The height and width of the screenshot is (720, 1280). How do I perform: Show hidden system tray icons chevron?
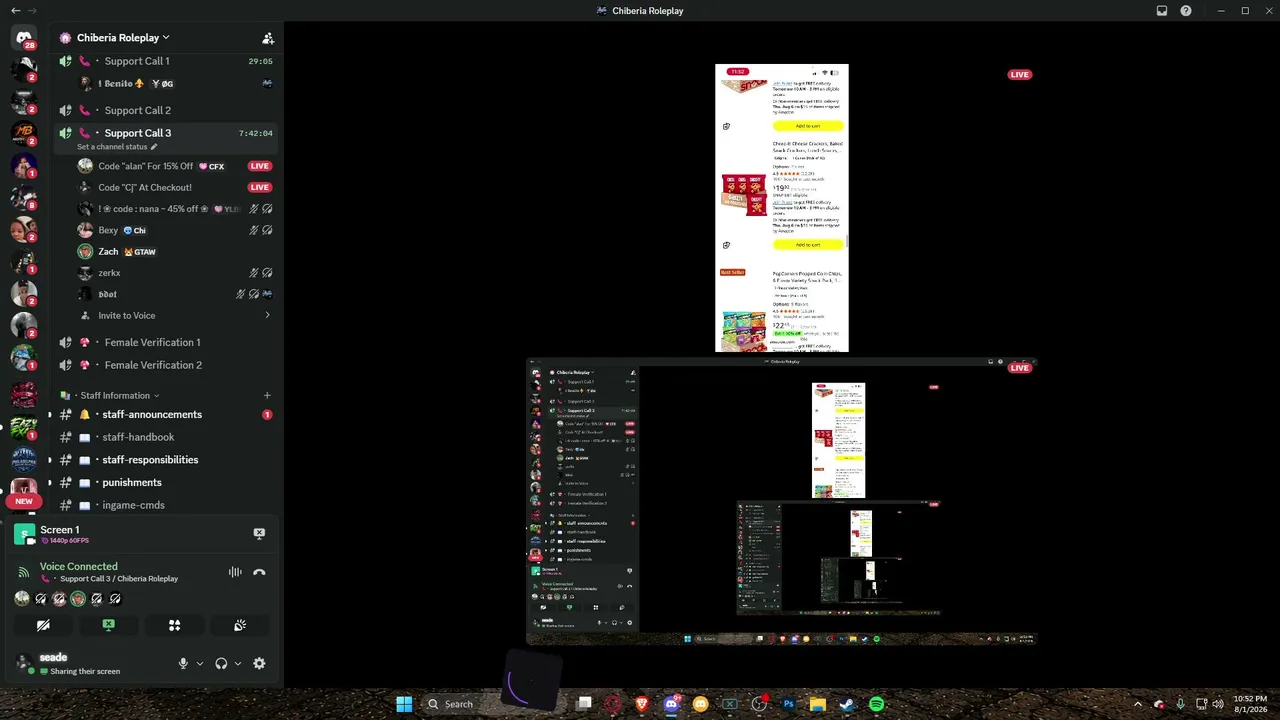[x=1137, y=704]
